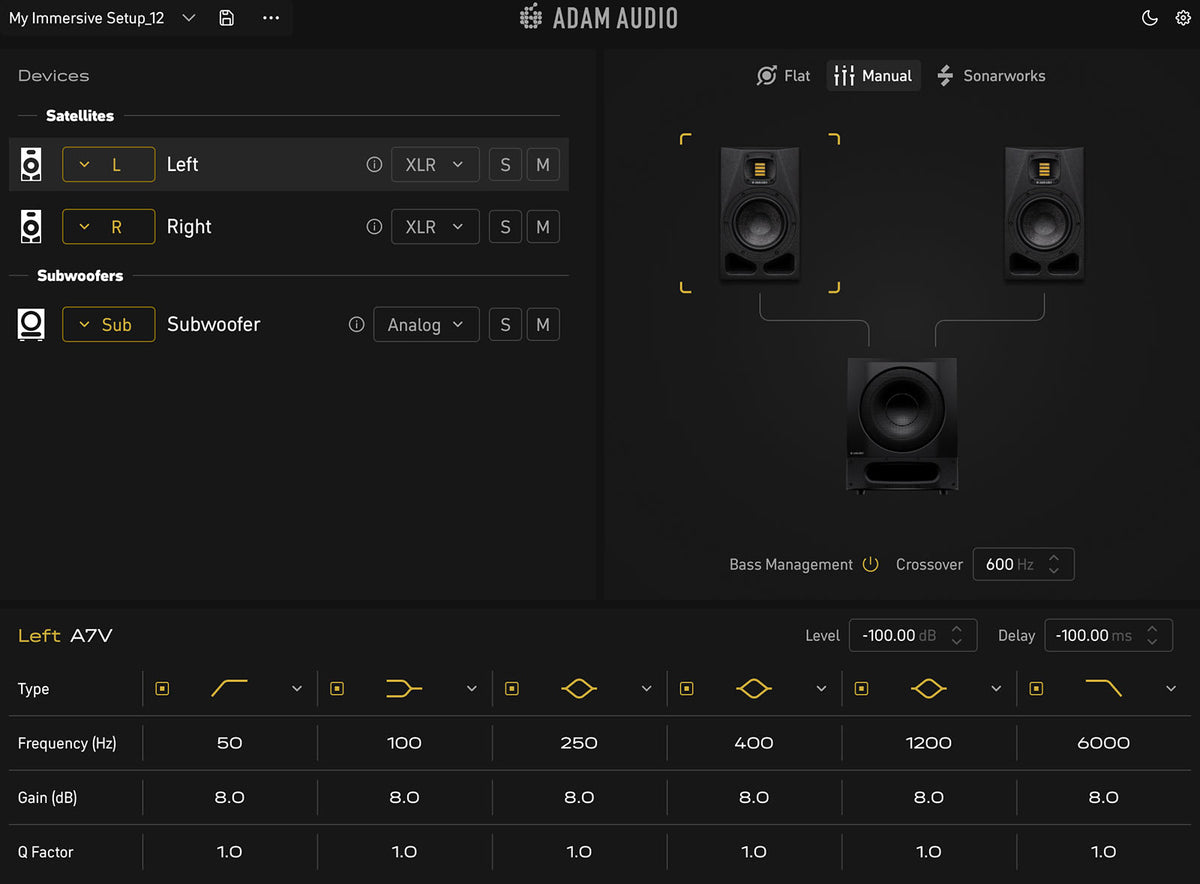Screen dimensions: 1200x884
Task: Mute the Right speaker
Action: click(x=543, y=227)
